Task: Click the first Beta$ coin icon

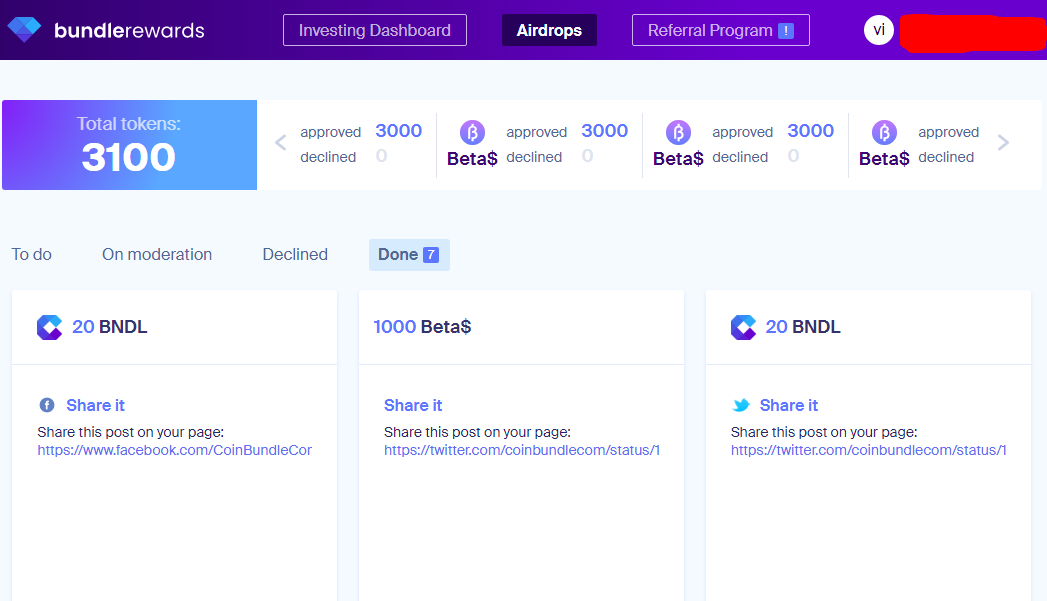Action: pos(472,132)
